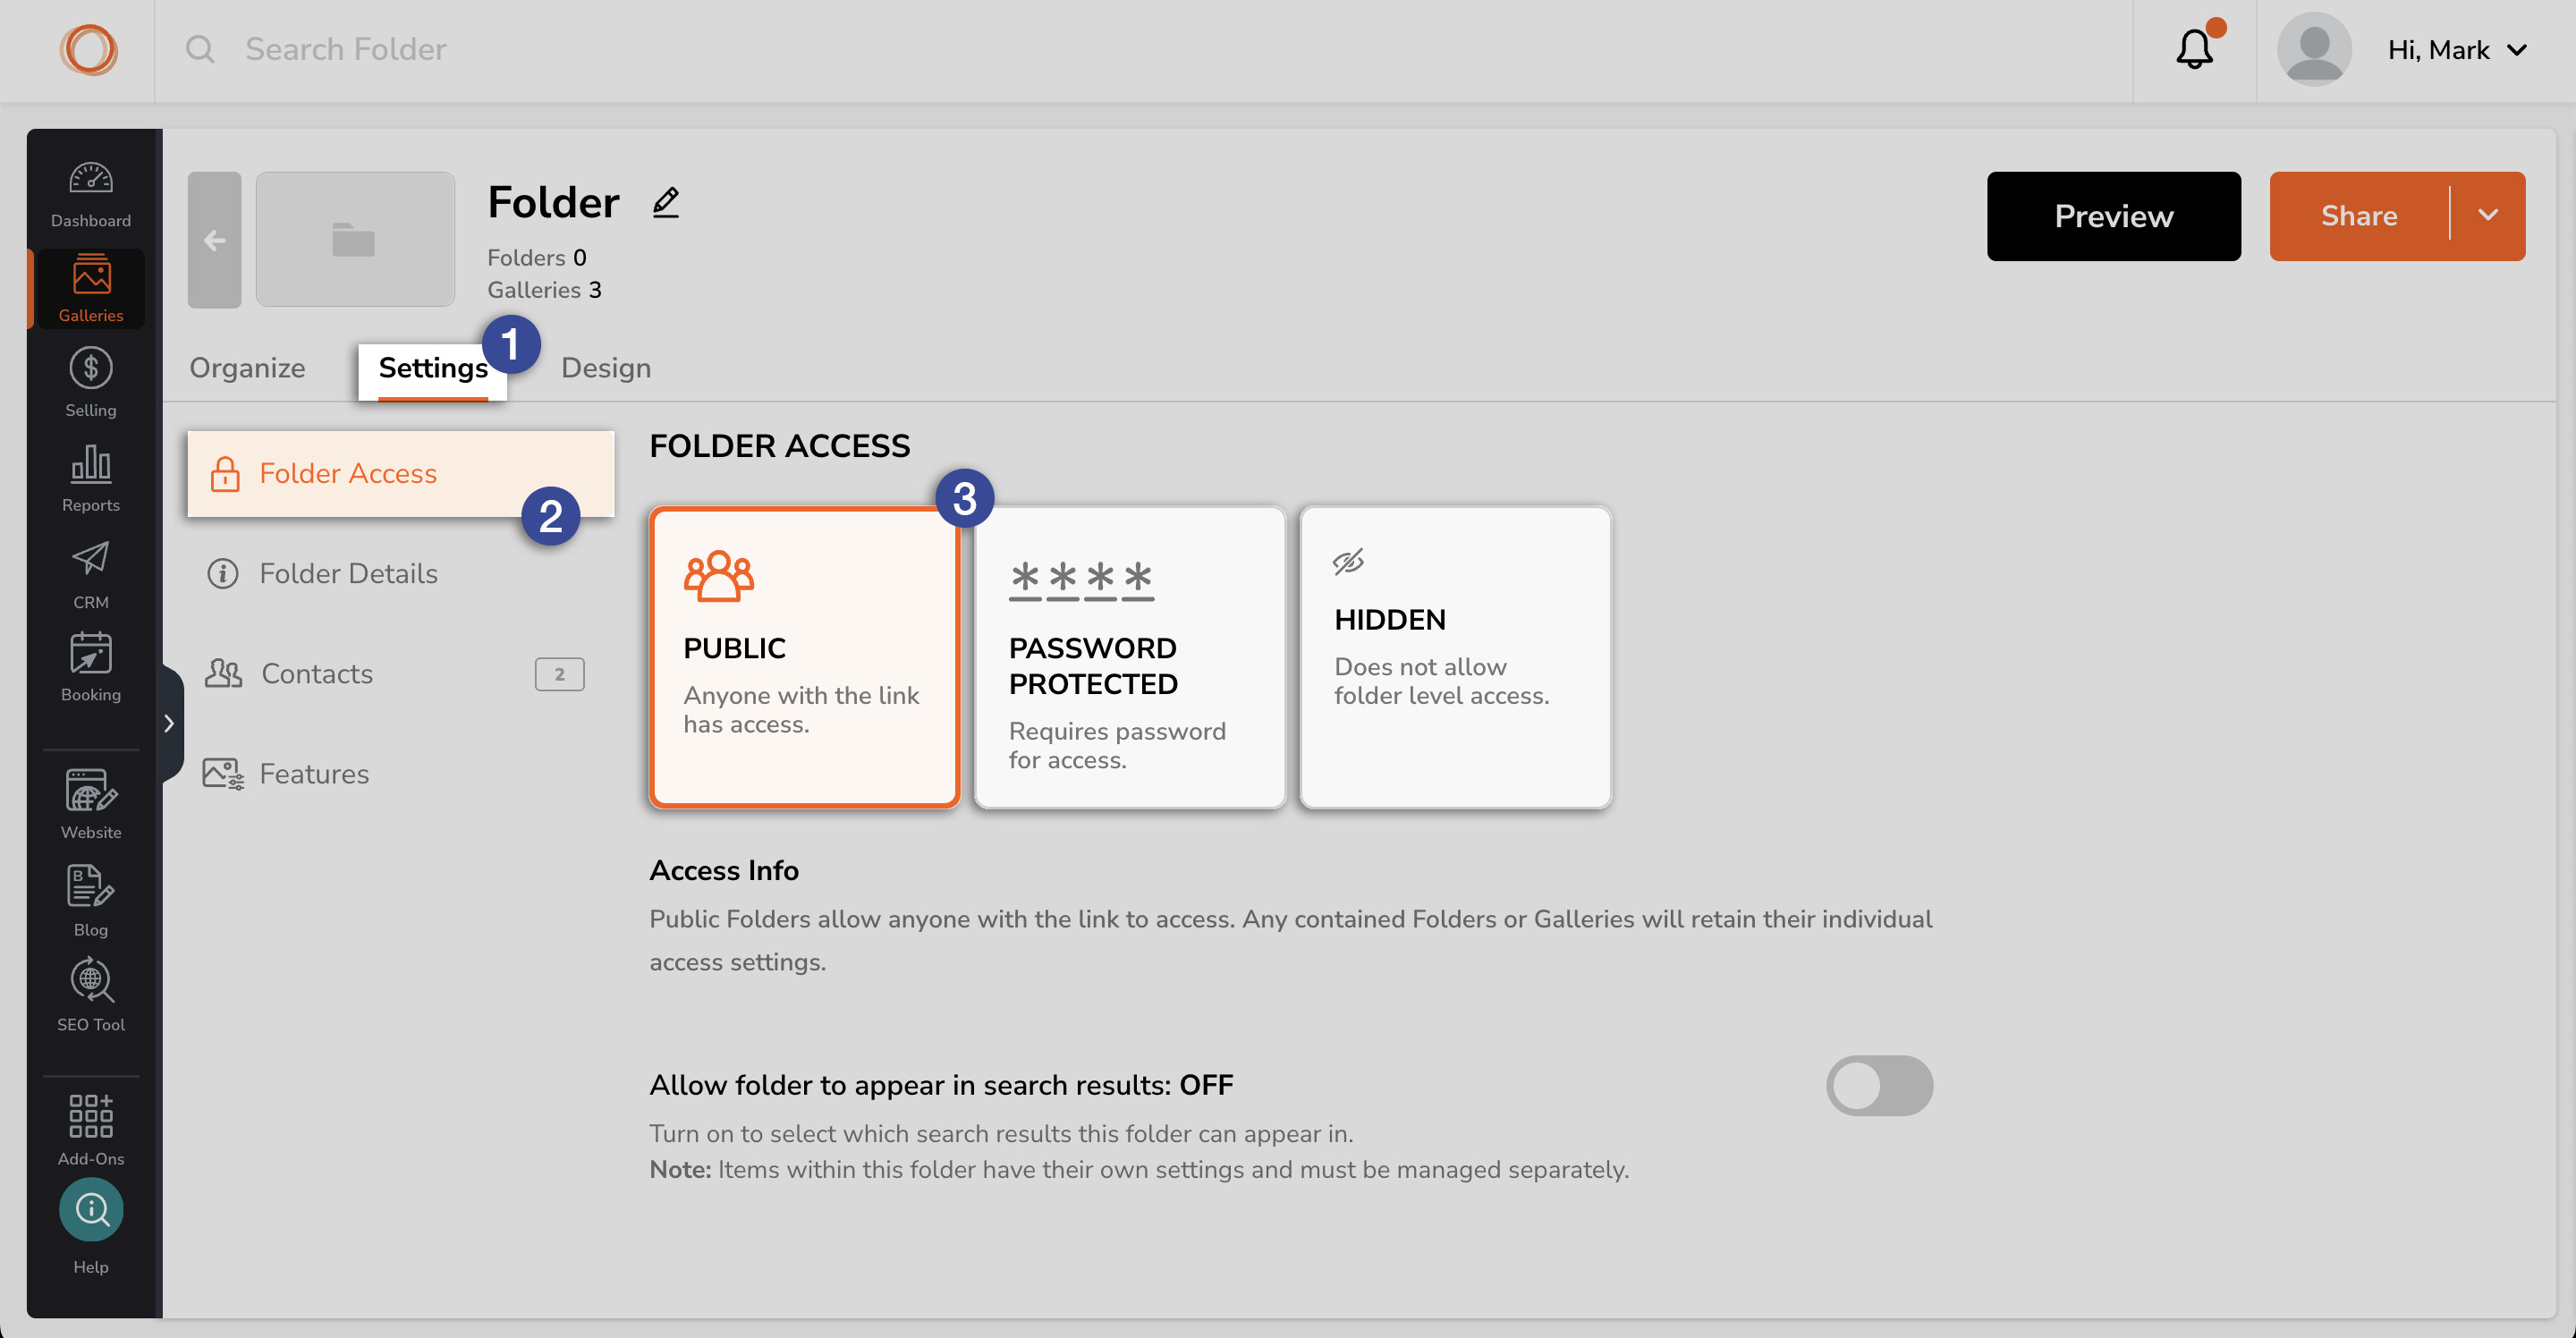Click the notification bell icon
This screenshot has height=1338, width=2576.
tap(2194, 49)
